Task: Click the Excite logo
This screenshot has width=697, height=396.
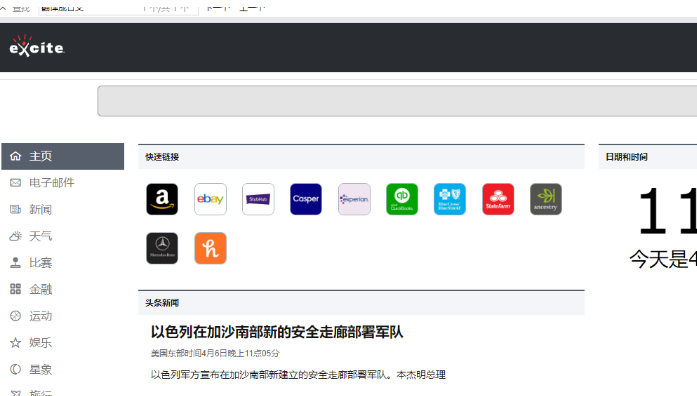Action: (37, 46)
